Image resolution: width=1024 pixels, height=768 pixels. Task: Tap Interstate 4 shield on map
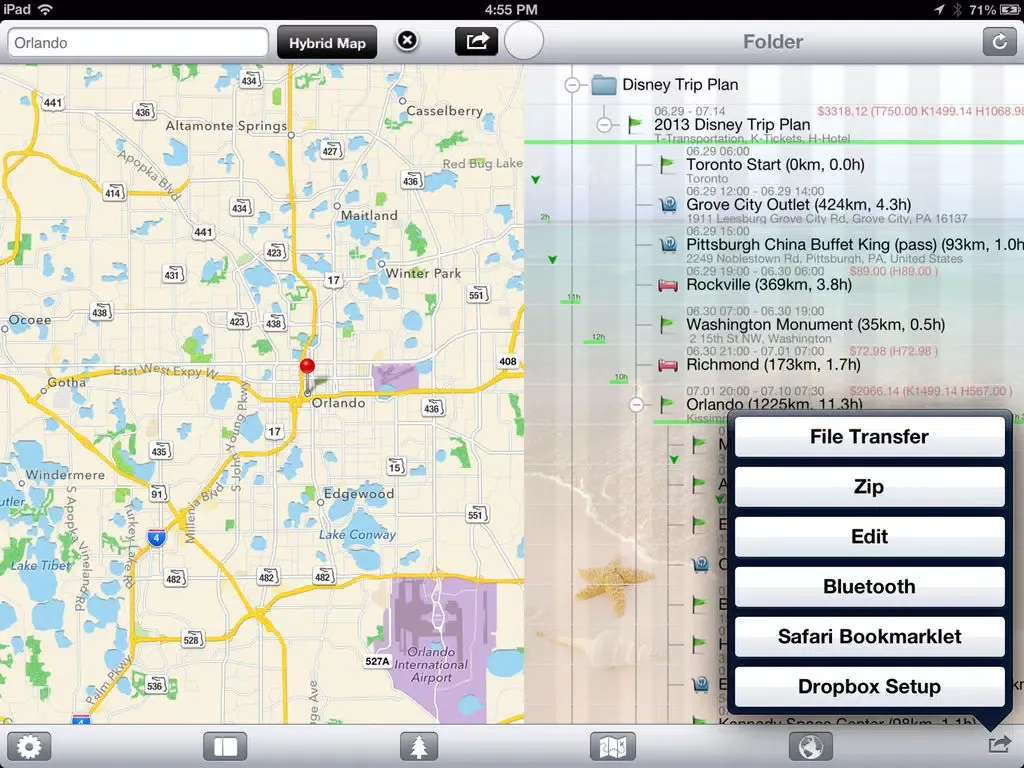tap(156, 538)
